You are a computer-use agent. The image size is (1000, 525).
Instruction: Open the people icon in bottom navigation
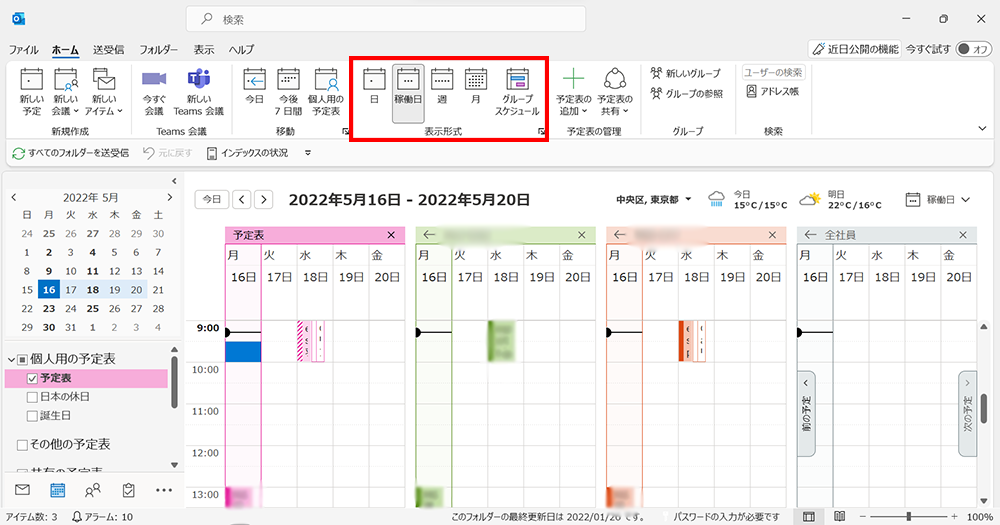point(93,490)
